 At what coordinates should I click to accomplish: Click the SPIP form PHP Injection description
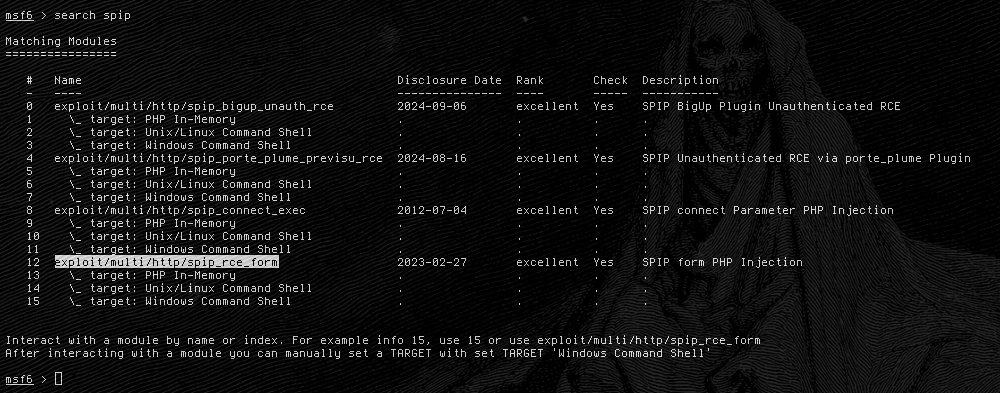[x=723, y=262]
